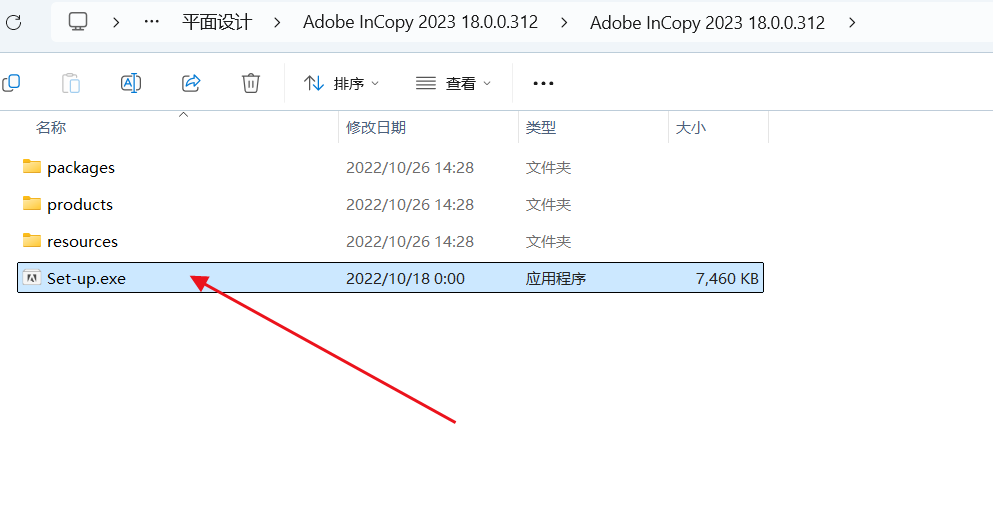Click the Set-up.exe Adobe installer icon

pyautogui.click(x=32, y=277)
